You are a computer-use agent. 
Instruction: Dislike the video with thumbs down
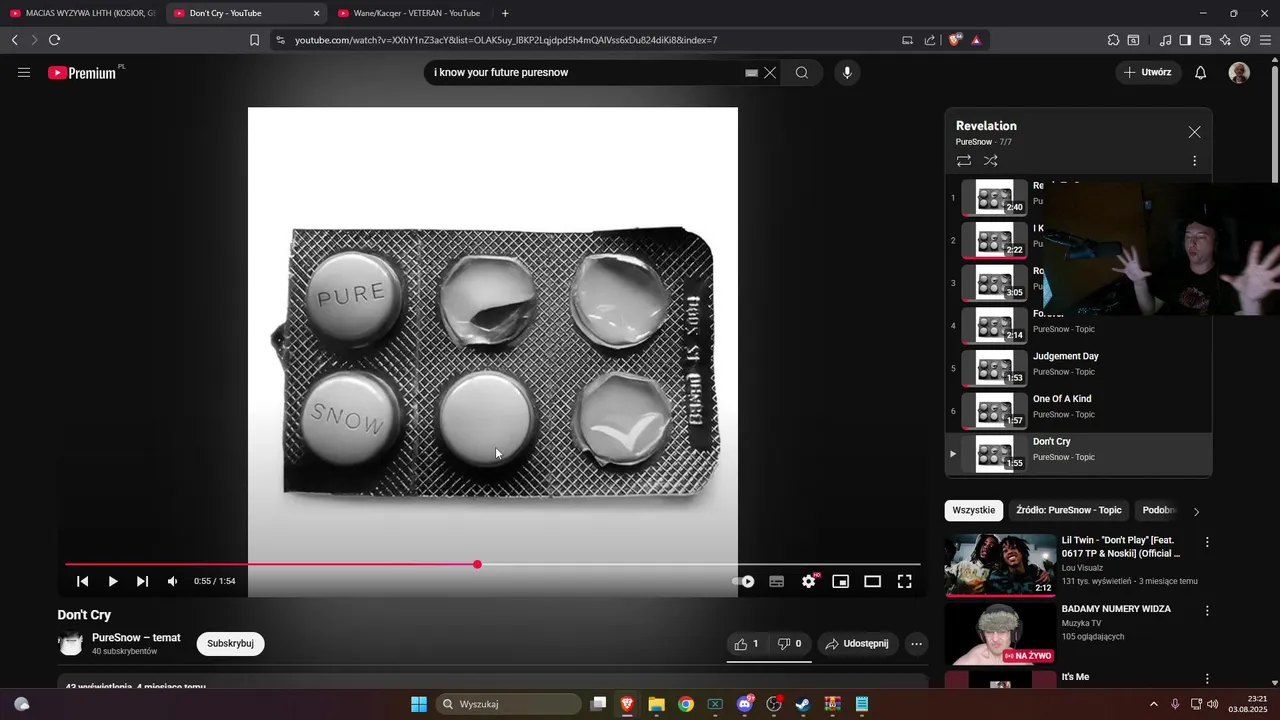tap(790, 644)
